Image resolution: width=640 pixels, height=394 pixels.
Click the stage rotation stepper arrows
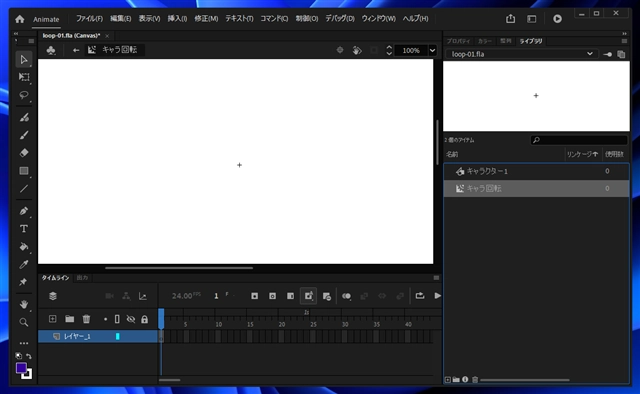pyautogui.click(x=389, y=50)
